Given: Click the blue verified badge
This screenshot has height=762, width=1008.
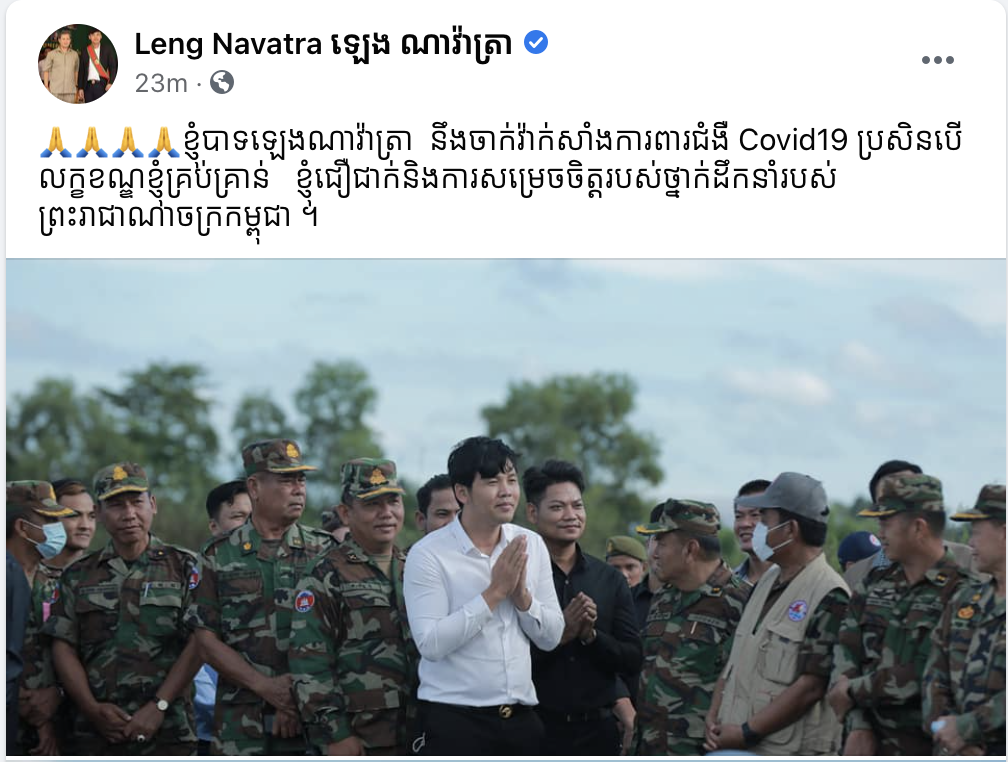Looking at the screenshot, I should [536, 43].
